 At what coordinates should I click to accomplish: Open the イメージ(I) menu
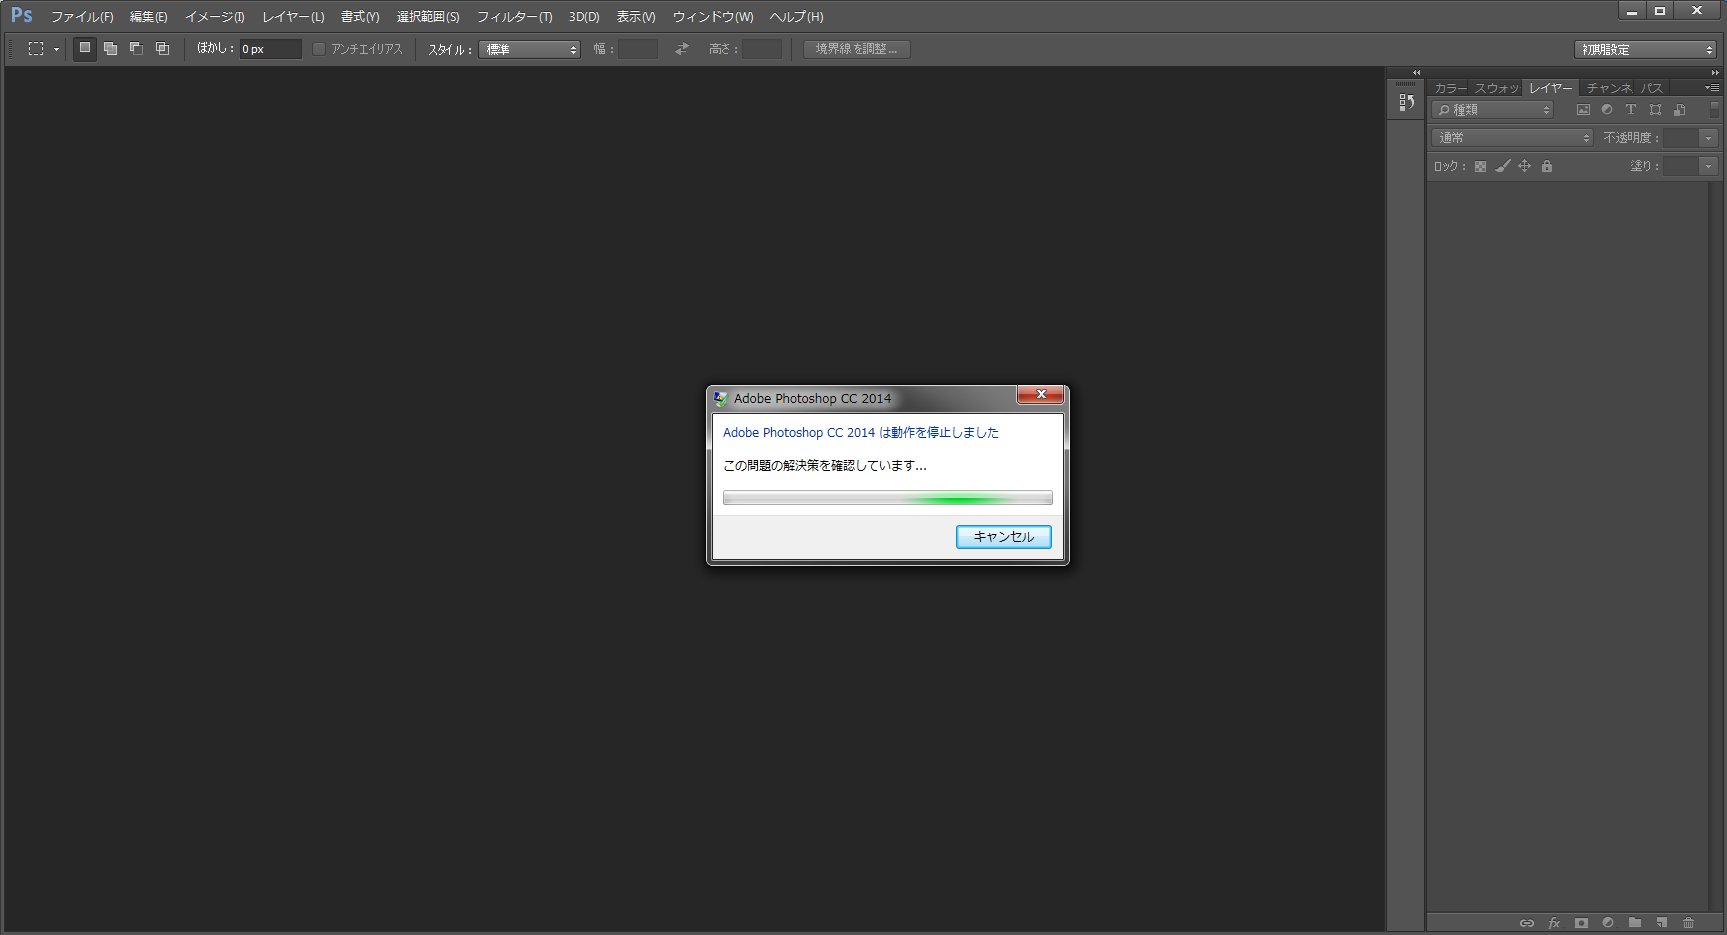(214, 17)
